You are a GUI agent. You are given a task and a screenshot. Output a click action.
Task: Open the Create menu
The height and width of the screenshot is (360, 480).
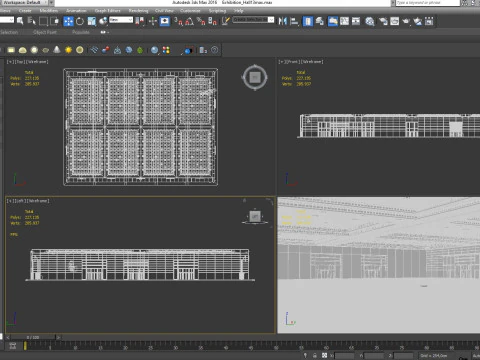[x=25, y=11]
